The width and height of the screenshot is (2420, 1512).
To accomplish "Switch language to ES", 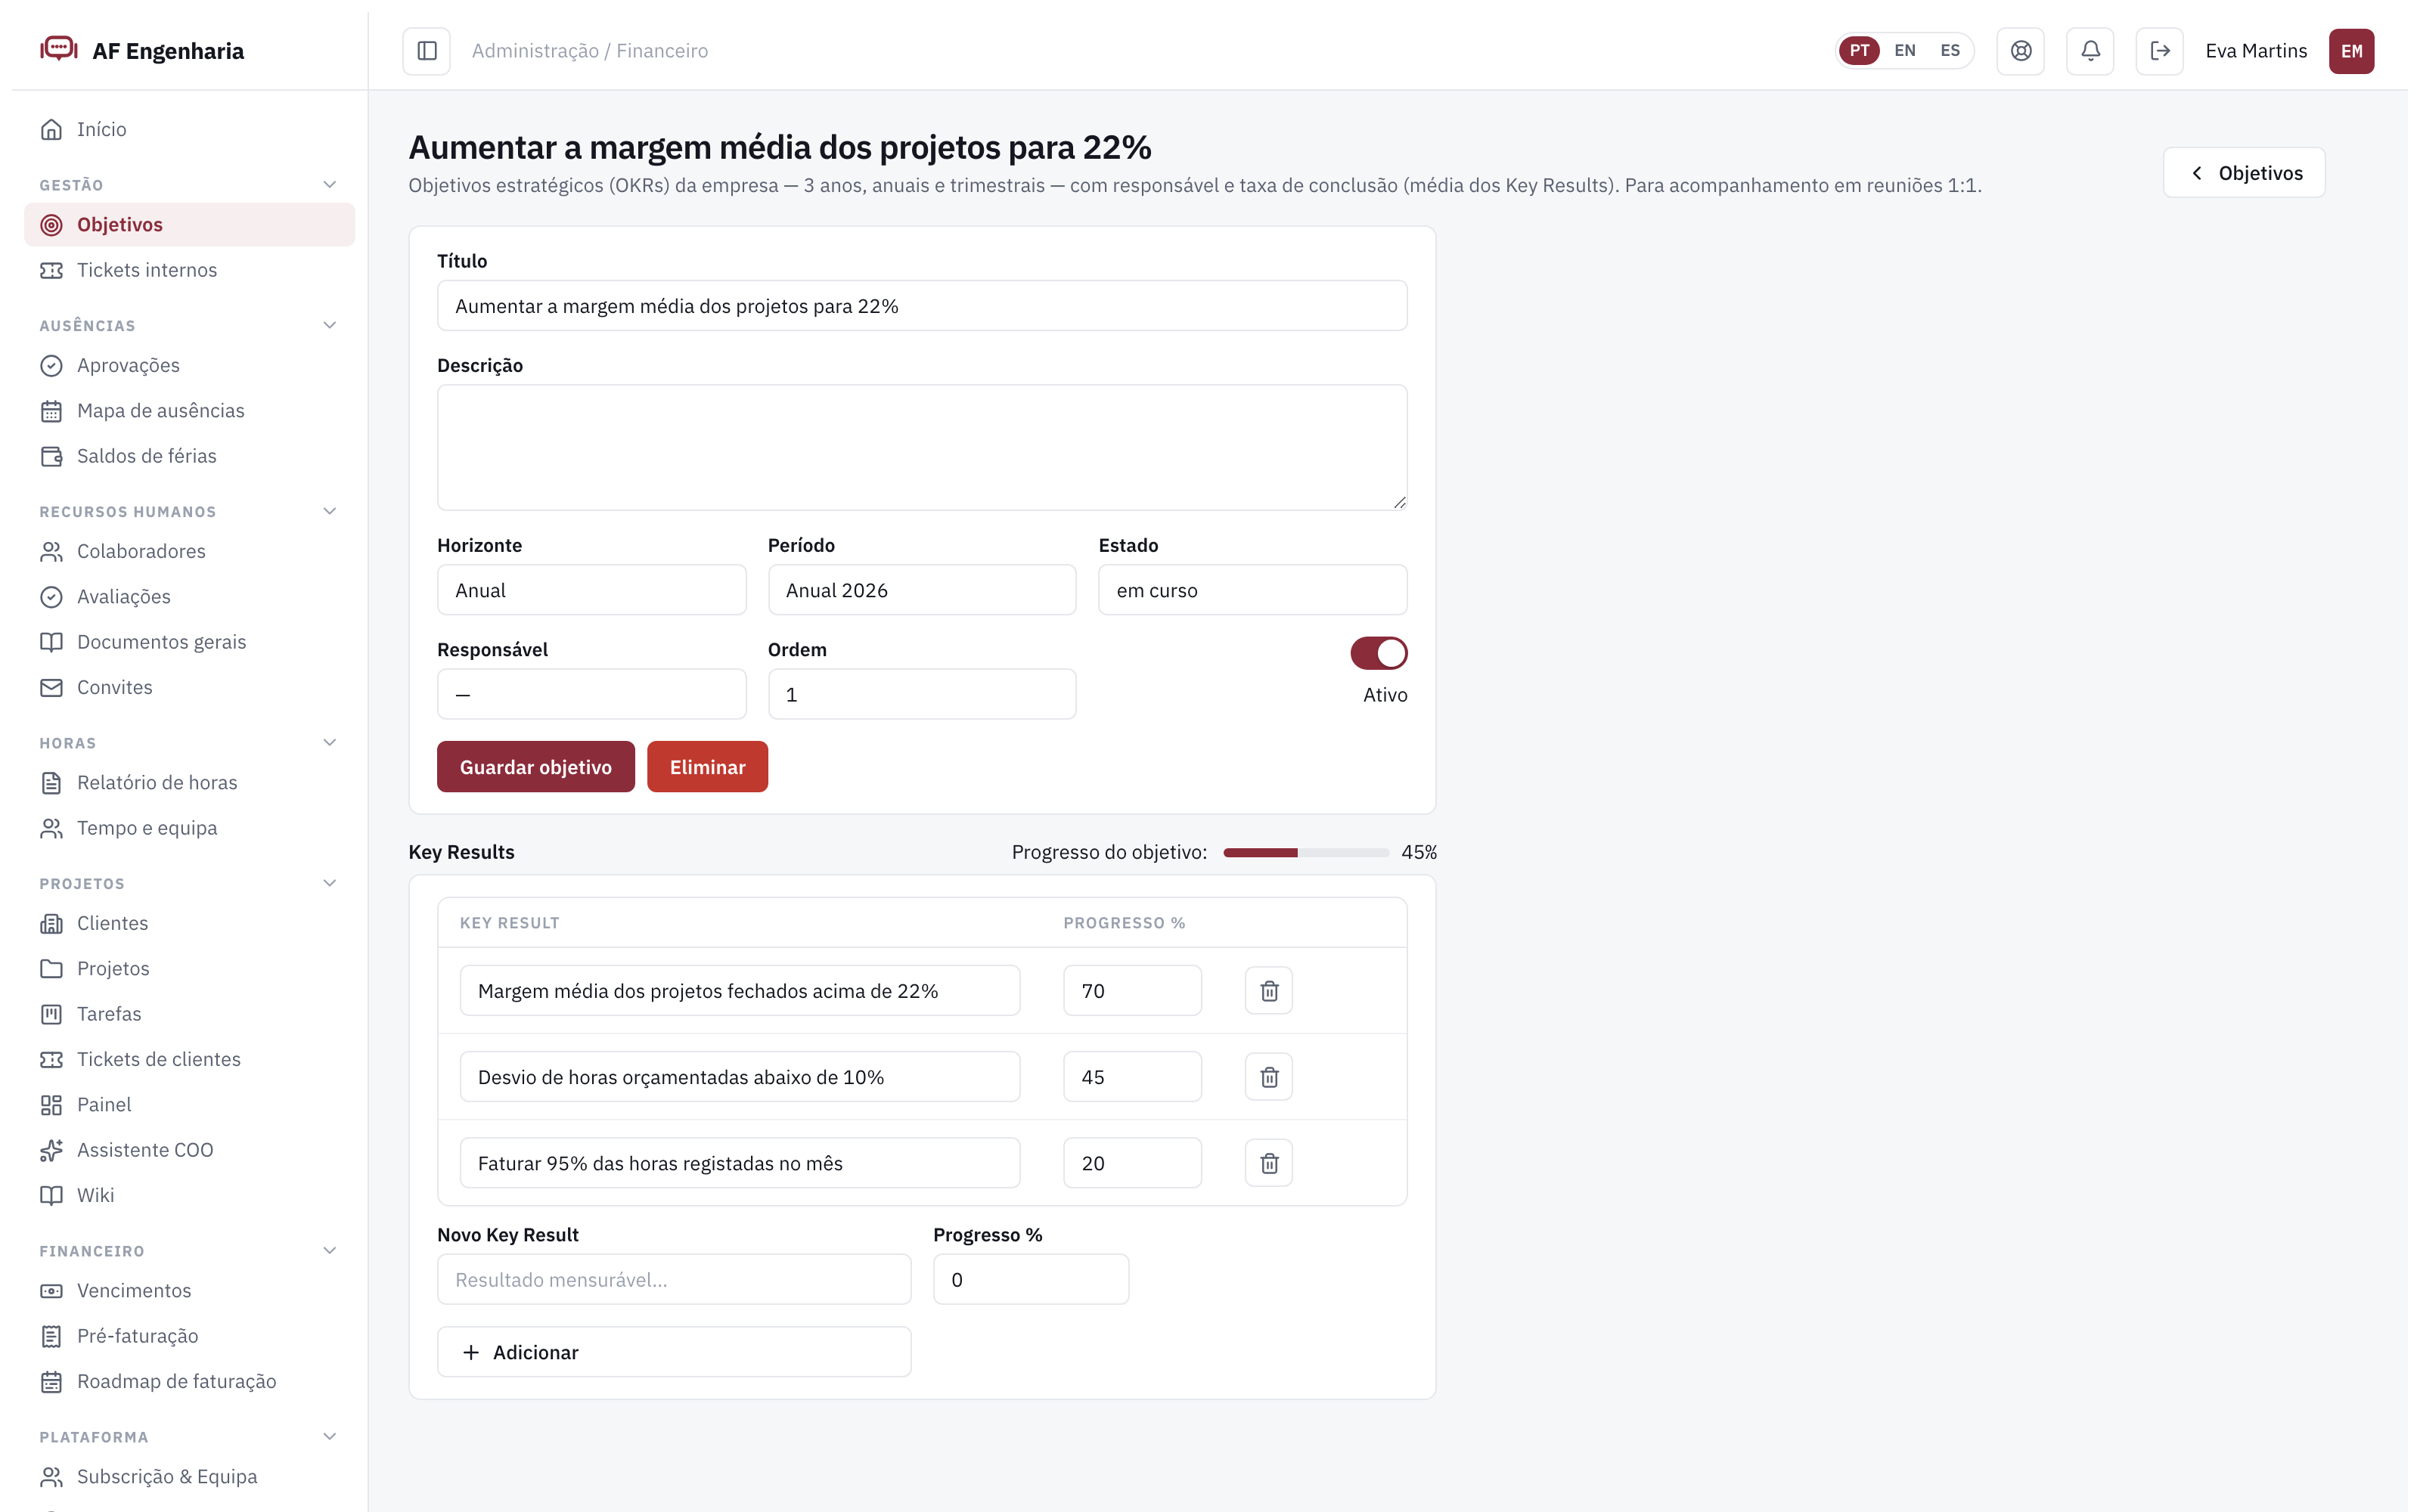I will pyautogui.click(x=1950, y=50).
